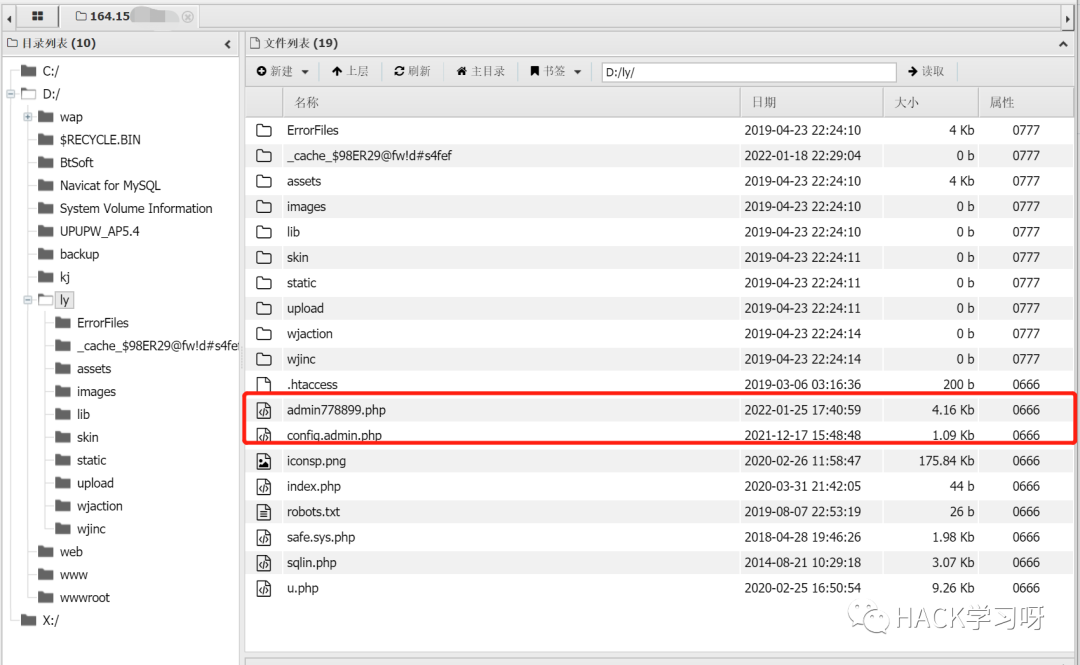Click the tree folder icon for wjinc
This screenshot has width=1080, height=665.
[x=63, y=529]
